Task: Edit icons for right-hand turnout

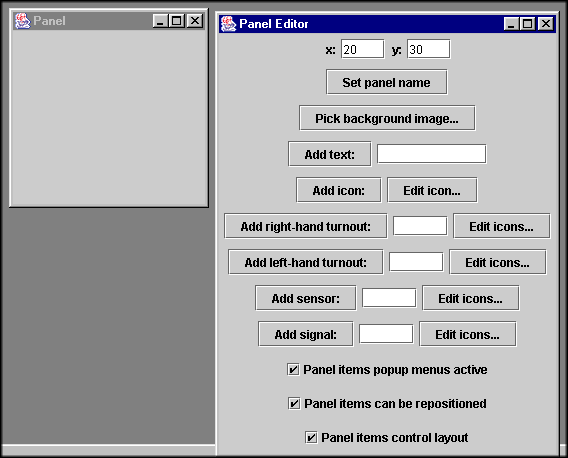Action: pyautogui.click(x=501, y=226)
